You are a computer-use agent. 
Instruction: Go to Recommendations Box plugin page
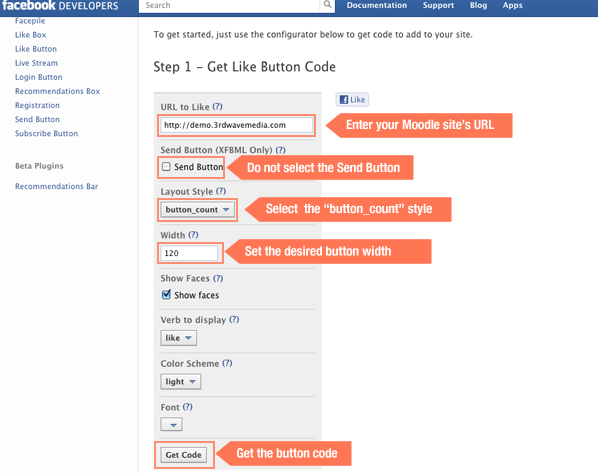click(x=58, y=91)
